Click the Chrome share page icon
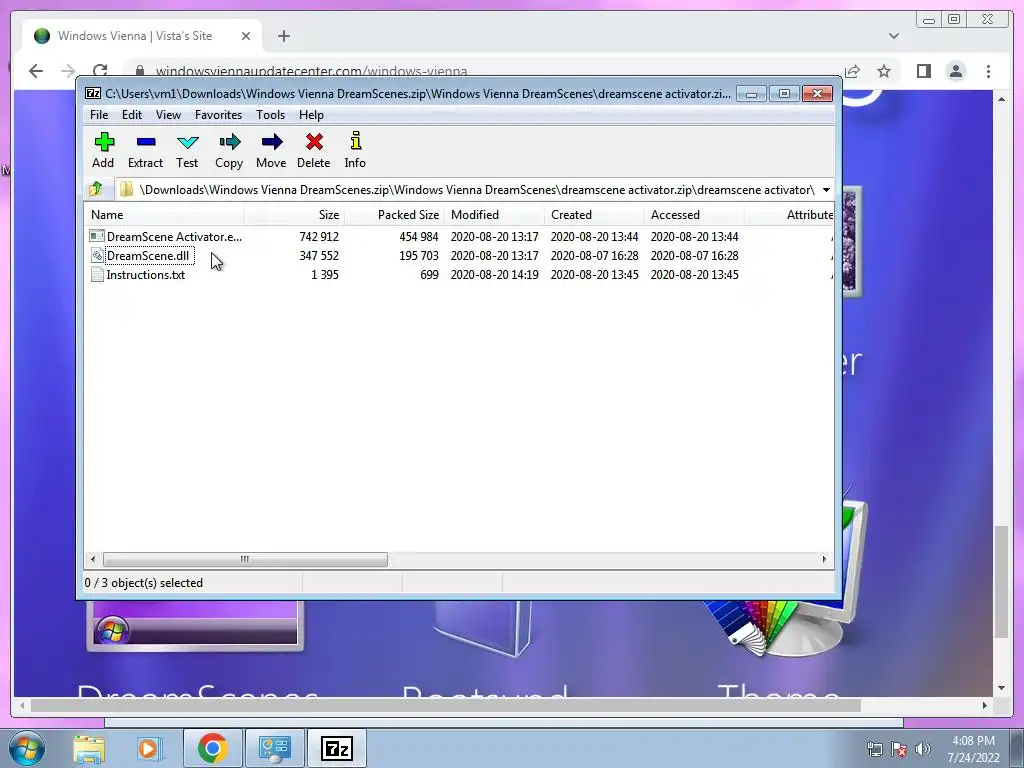The image size is (1024, 768). click(x=852, y=71)
